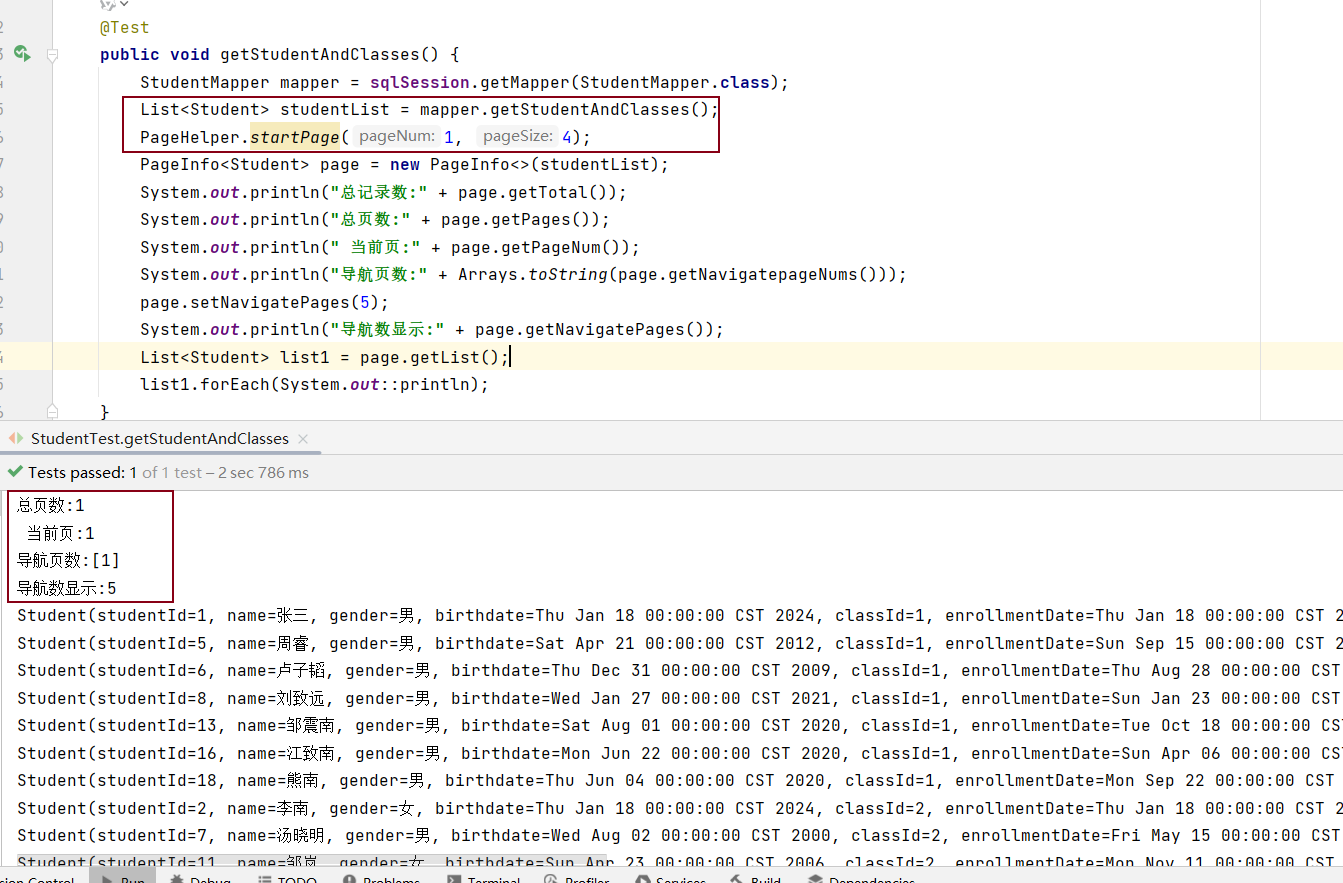Open the Debug tool window
Viewport: 1343px width, 883px height.
click(201, 879)
